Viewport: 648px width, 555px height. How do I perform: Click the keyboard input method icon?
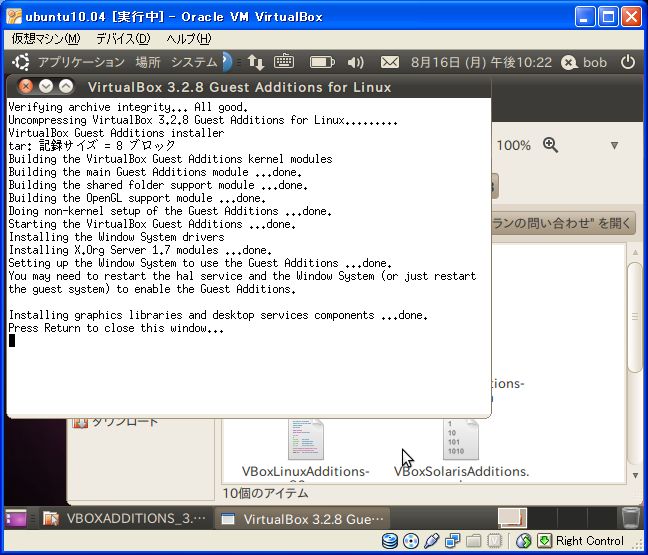pos(284,62)
